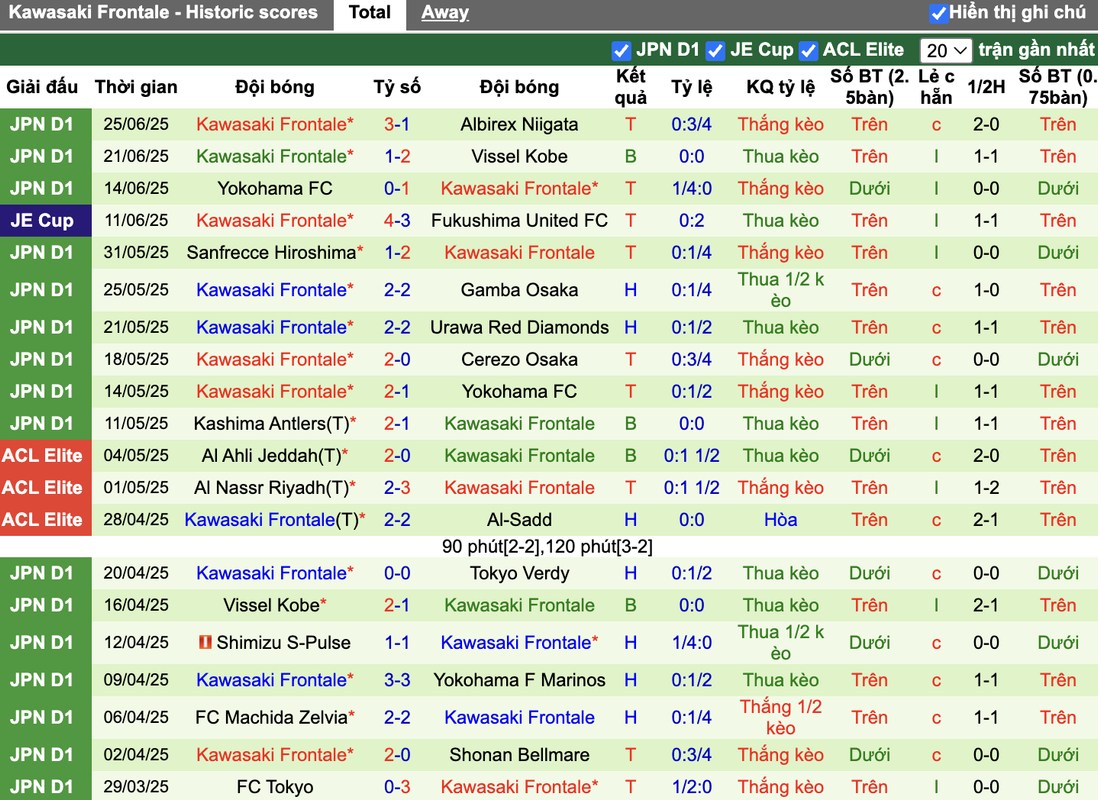Click the 1/2H column header
The height and width of the screenshot is (800, 1098).
[986, 87]
